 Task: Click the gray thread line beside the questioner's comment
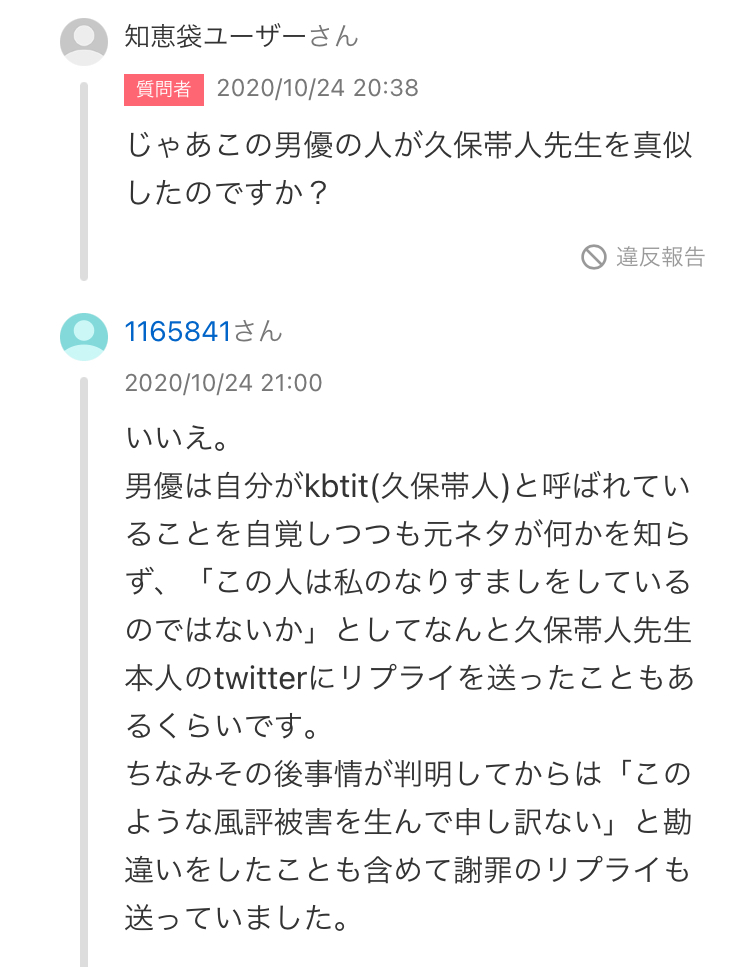click(x=84, y=180)
